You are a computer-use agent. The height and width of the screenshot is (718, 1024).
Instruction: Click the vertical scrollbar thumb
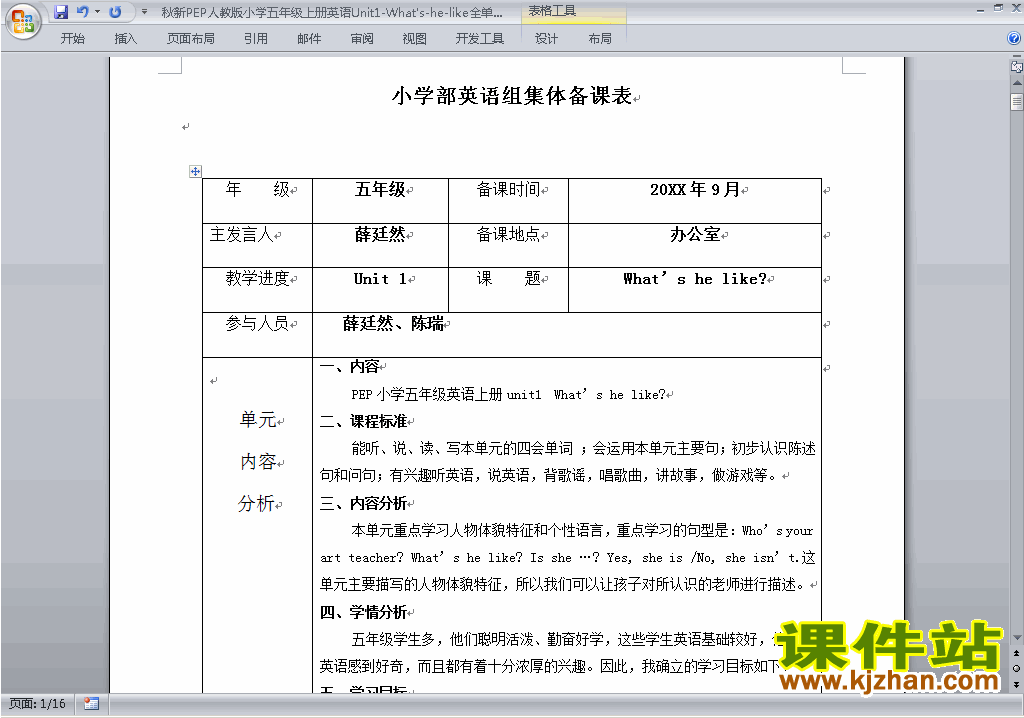tap(1017, 102)
